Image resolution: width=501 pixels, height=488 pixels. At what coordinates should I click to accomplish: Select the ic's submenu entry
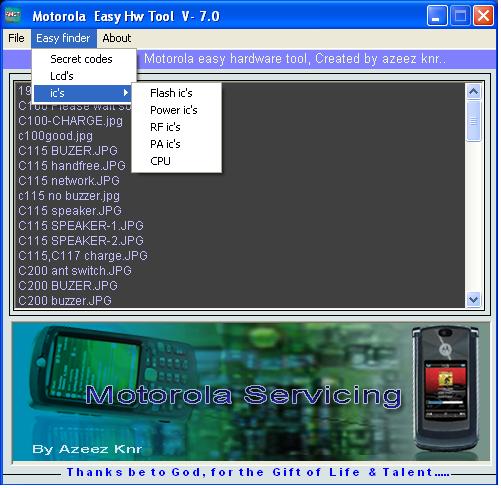click(83, 93)
